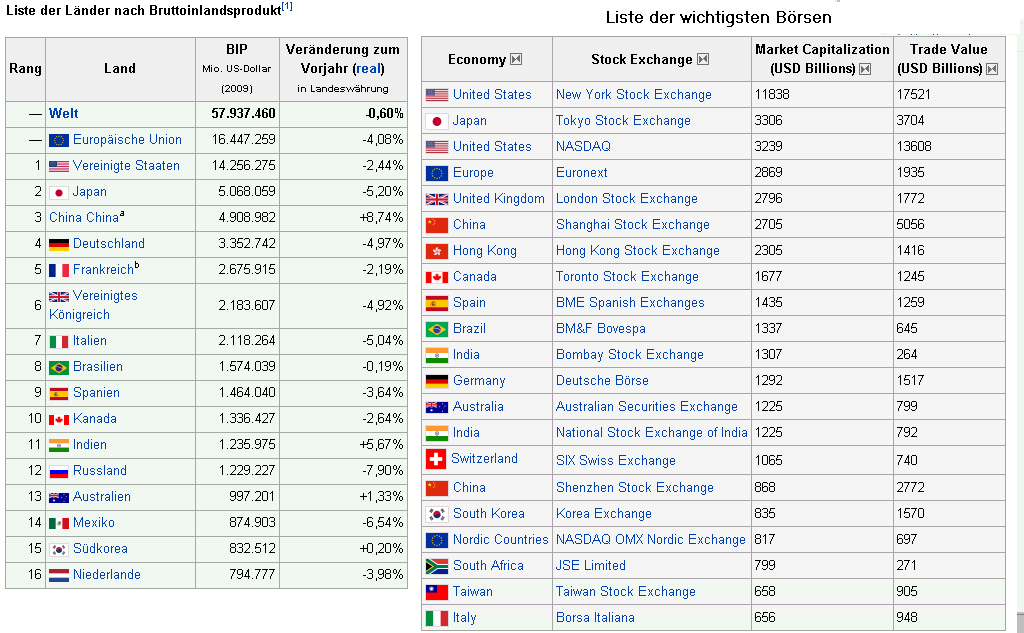Click the Switzerland flag icon

click(436, 459)
